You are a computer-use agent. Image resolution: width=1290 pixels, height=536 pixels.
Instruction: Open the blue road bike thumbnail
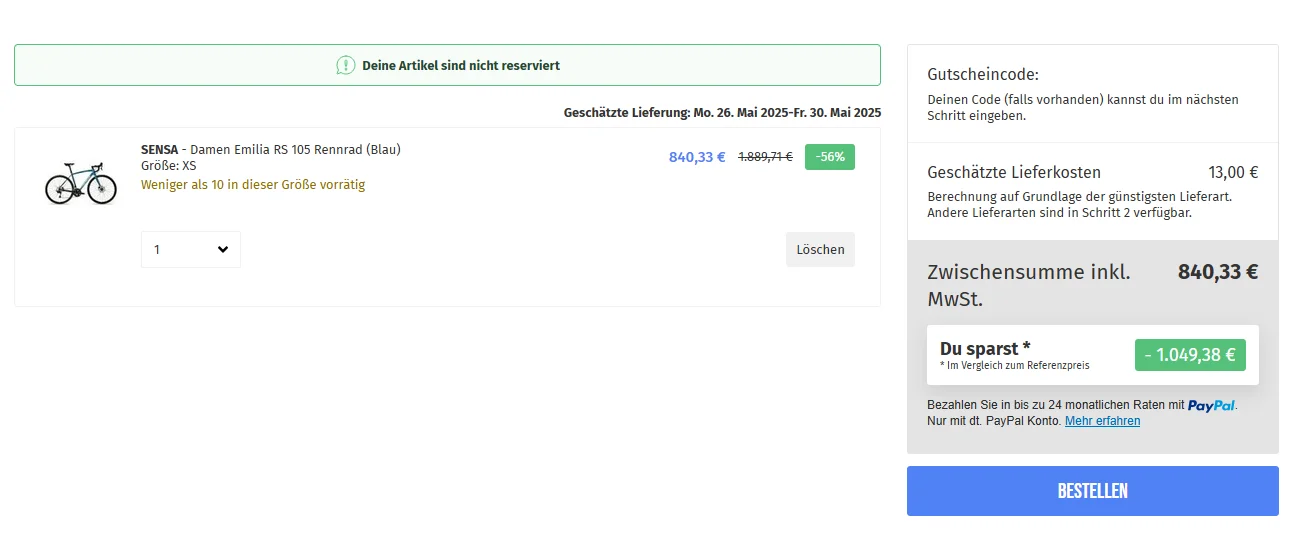pos(81,185)
